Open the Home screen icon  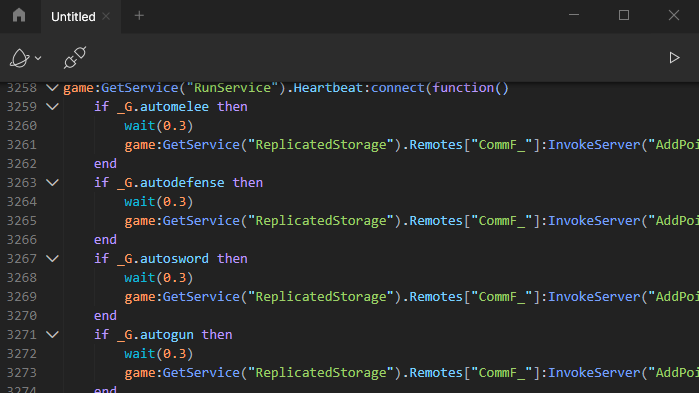tap(19, 16)
